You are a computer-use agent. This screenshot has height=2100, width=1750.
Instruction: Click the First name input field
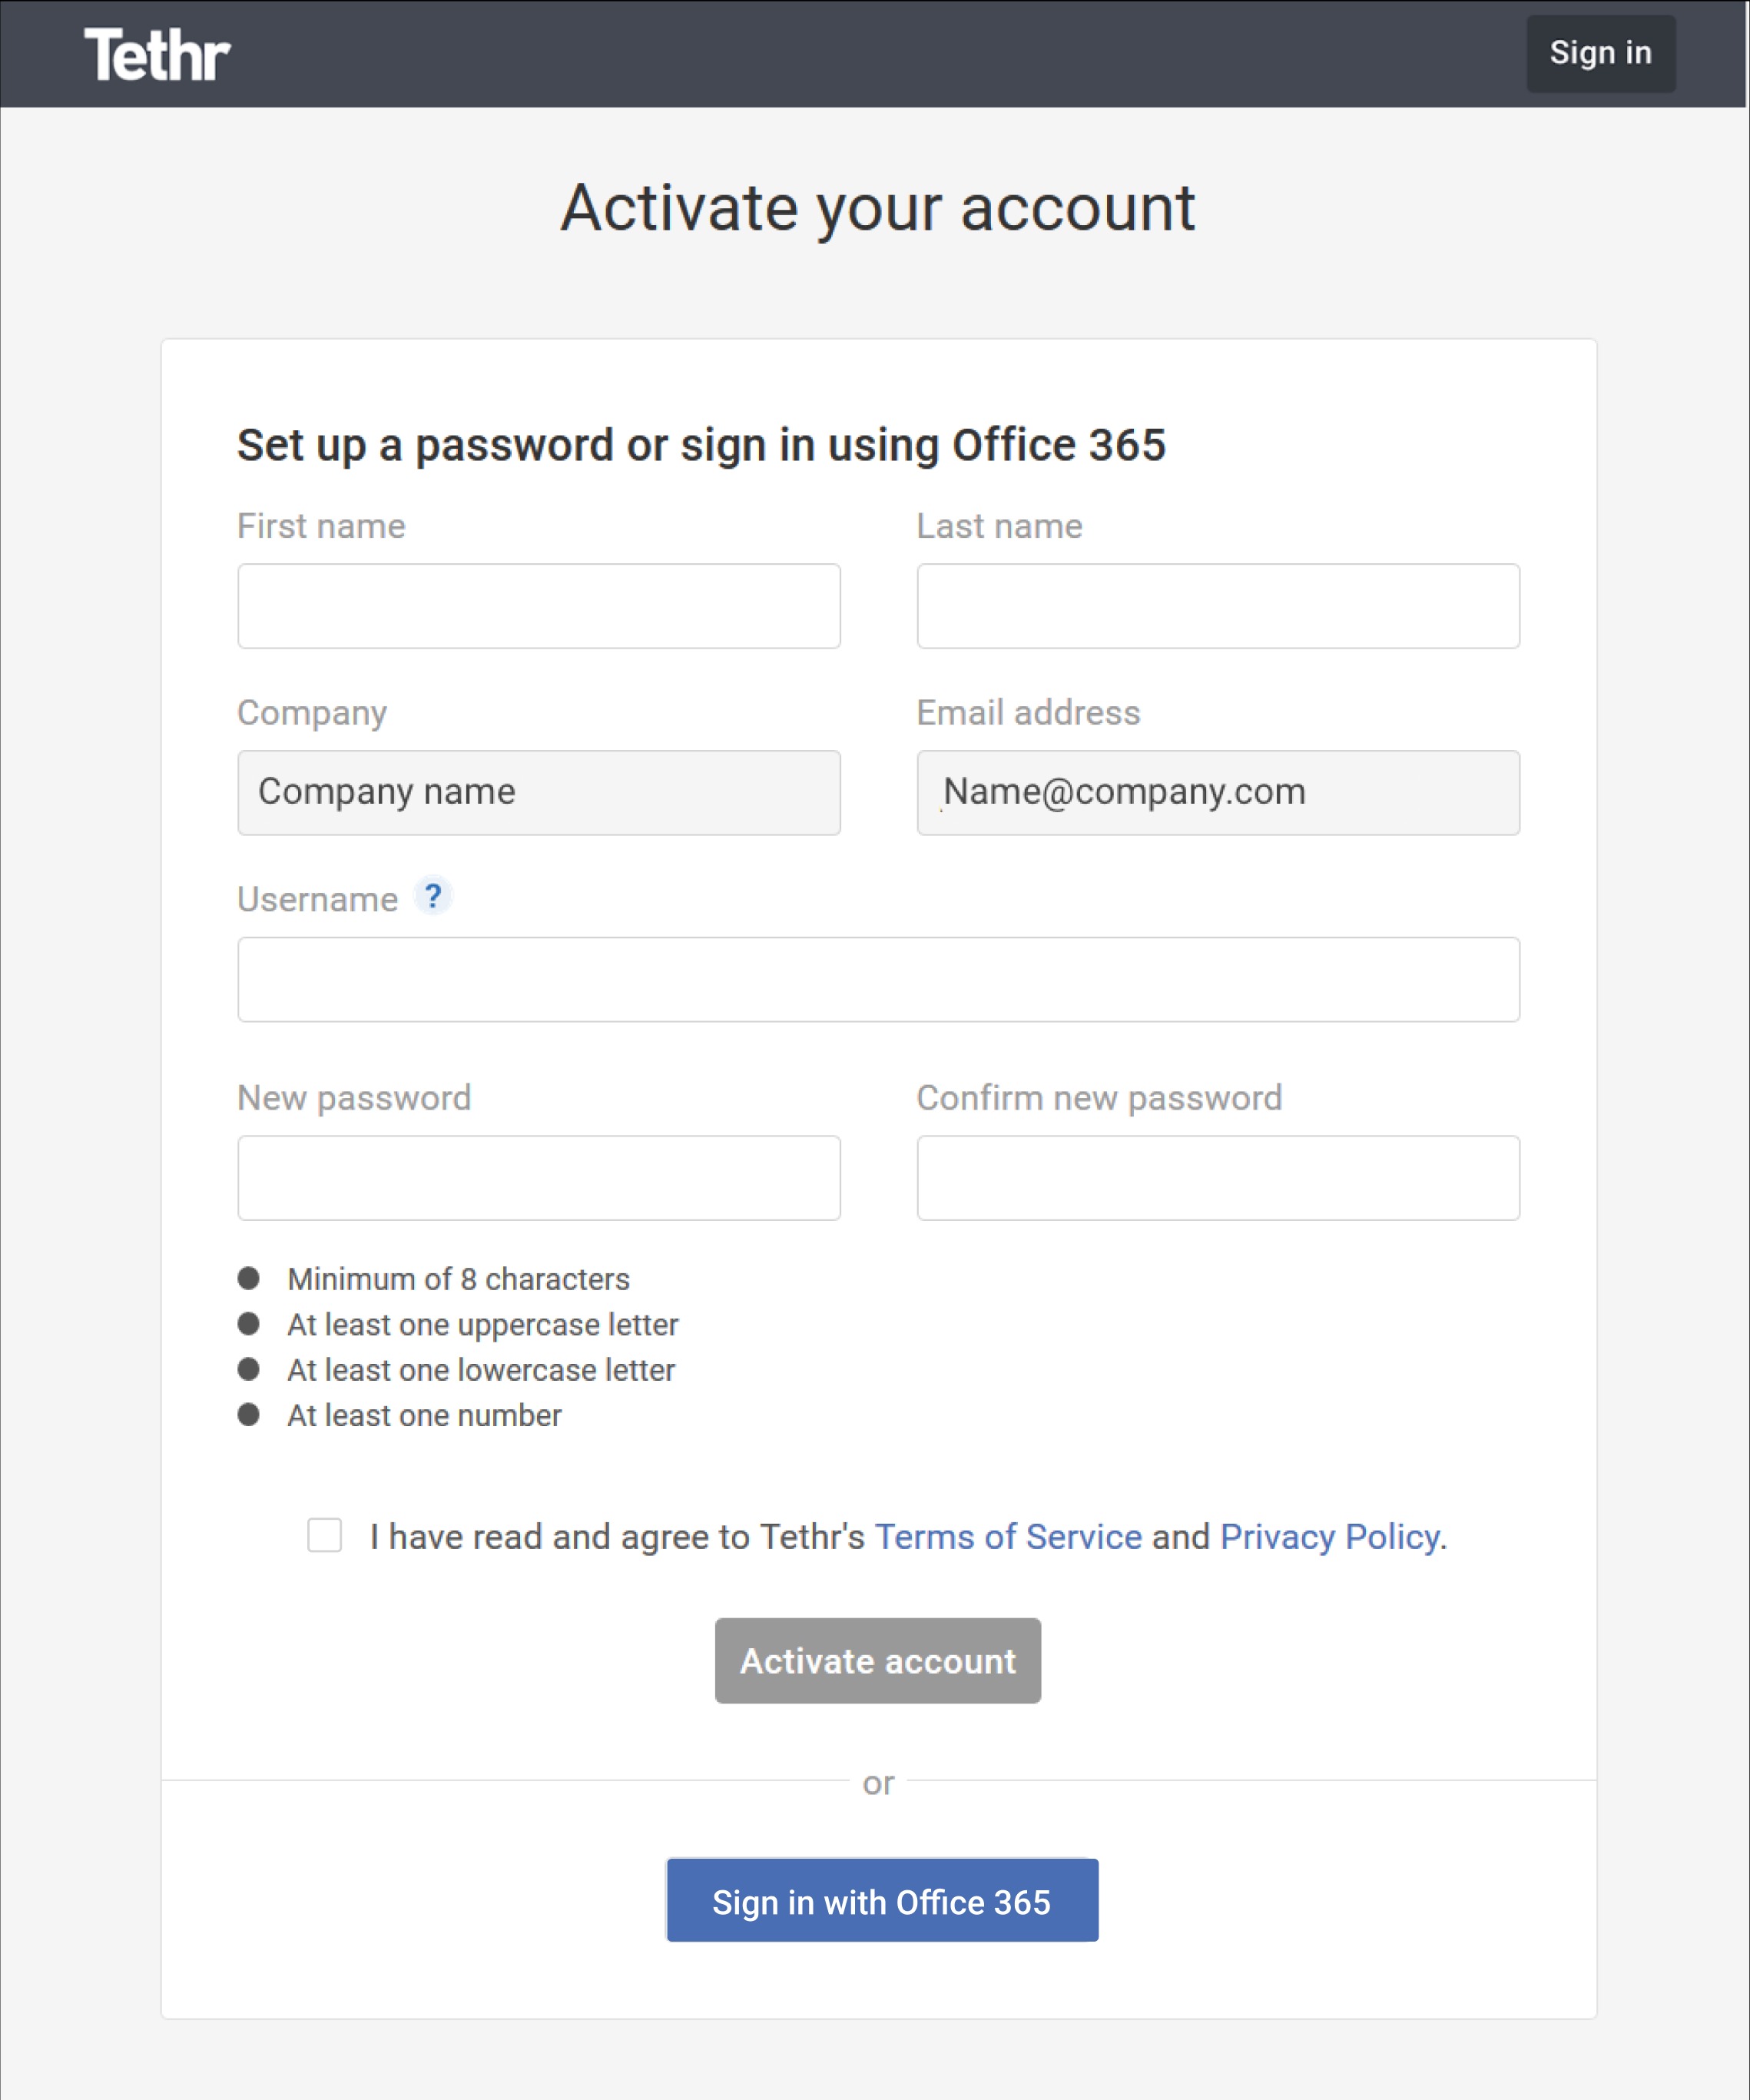[538, 606]
